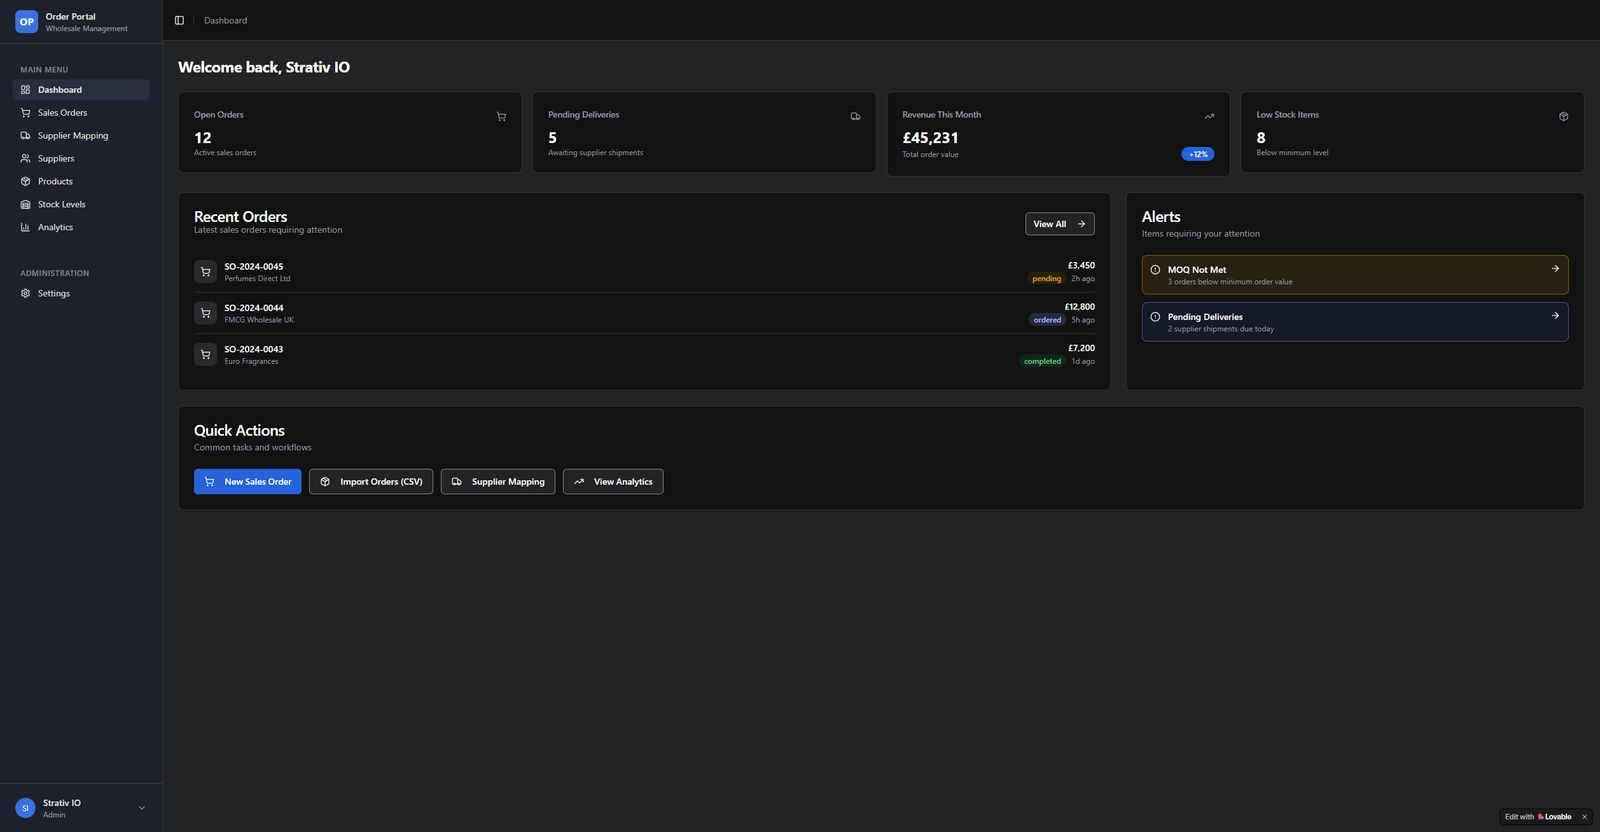The width and height of the screenshot is (1600, 832).
Task: Click the Dashboard breadcrumb text
Action: coord(226,20)
